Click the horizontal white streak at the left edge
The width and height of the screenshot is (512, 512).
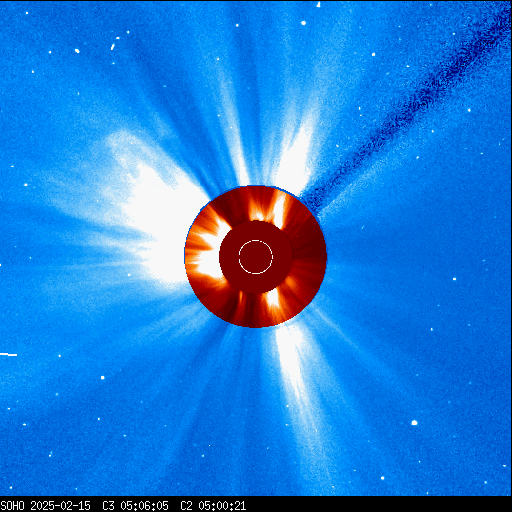tap(8, 354)
